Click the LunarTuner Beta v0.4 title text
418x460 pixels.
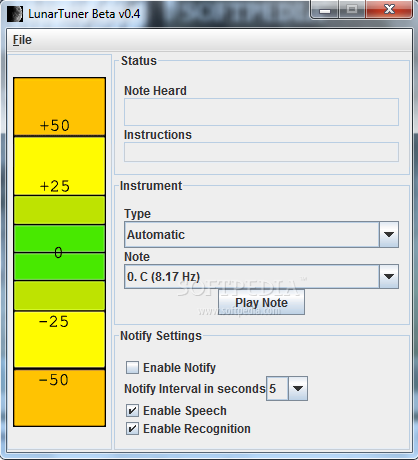point(84,14)
